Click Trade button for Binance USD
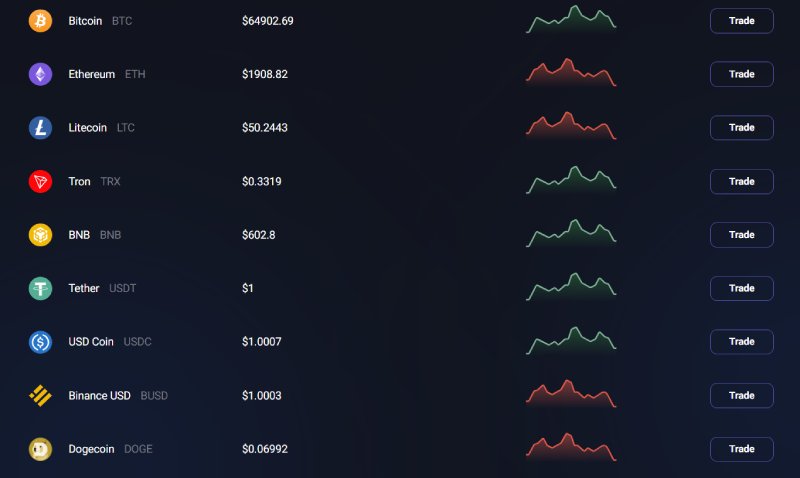800x478 pixels. coord(741,395)
